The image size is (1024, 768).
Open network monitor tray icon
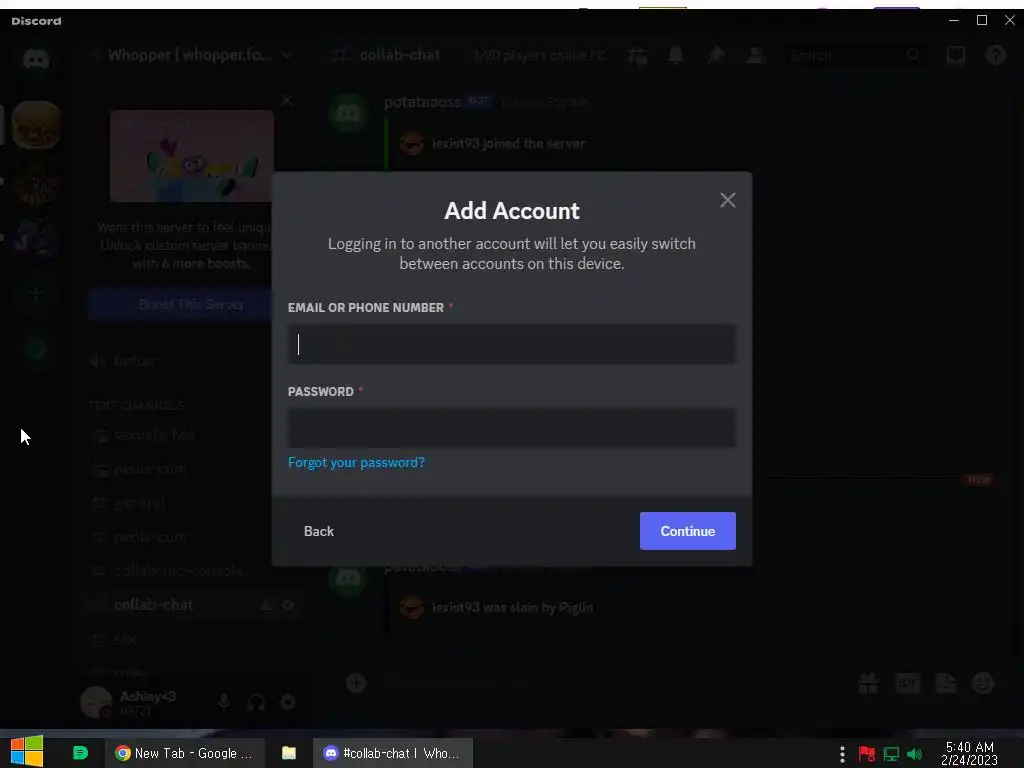coord(891,754)
